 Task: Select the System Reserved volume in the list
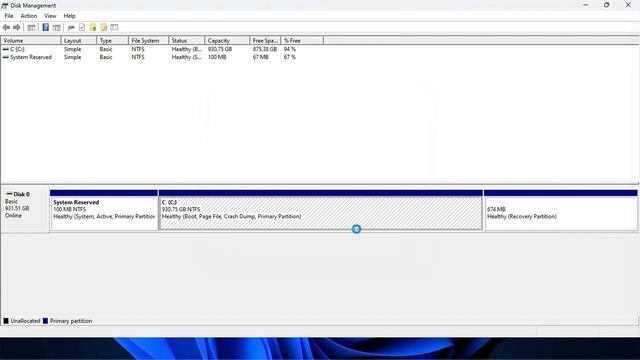pos(31,57)
